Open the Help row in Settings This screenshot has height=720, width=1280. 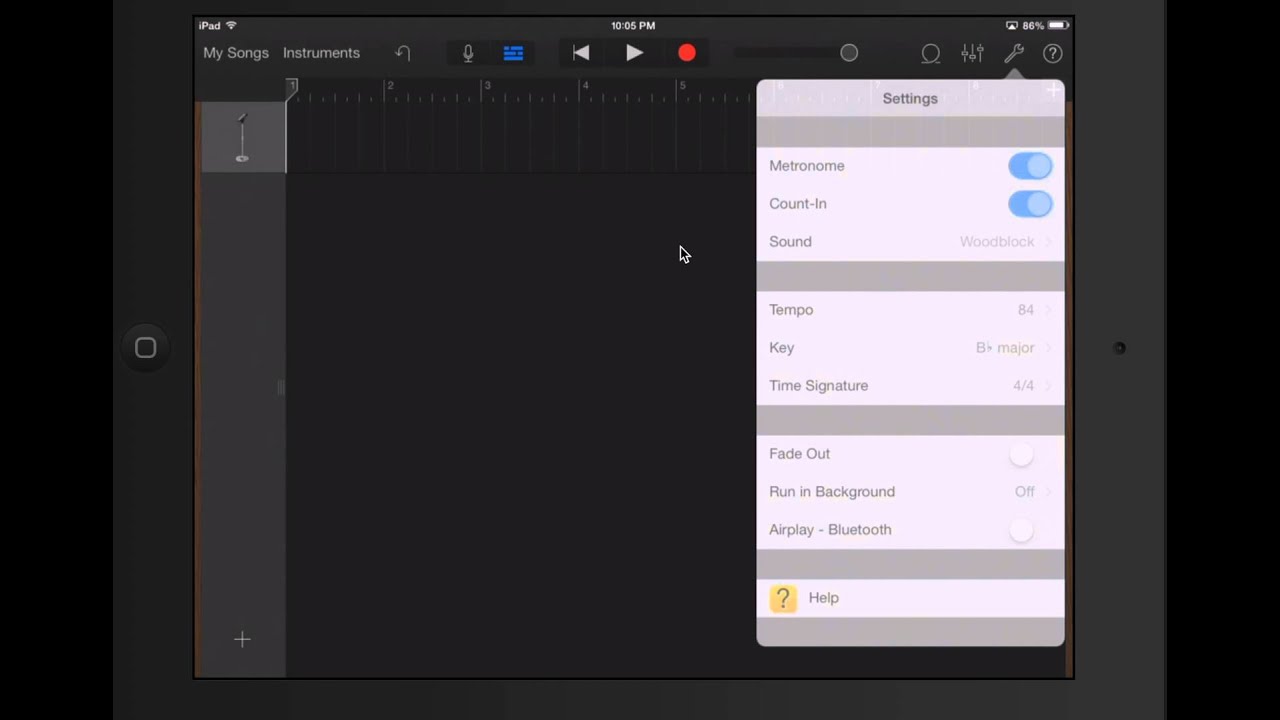click(x=910, y=598)
